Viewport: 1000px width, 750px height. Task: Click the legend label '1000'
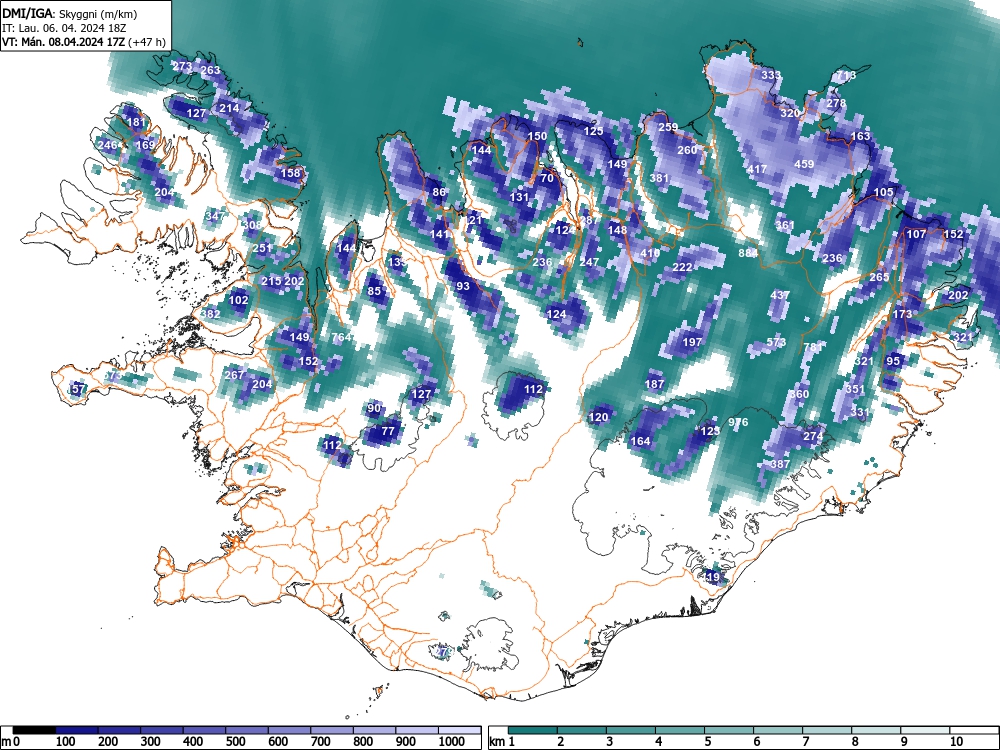[452, 741]
